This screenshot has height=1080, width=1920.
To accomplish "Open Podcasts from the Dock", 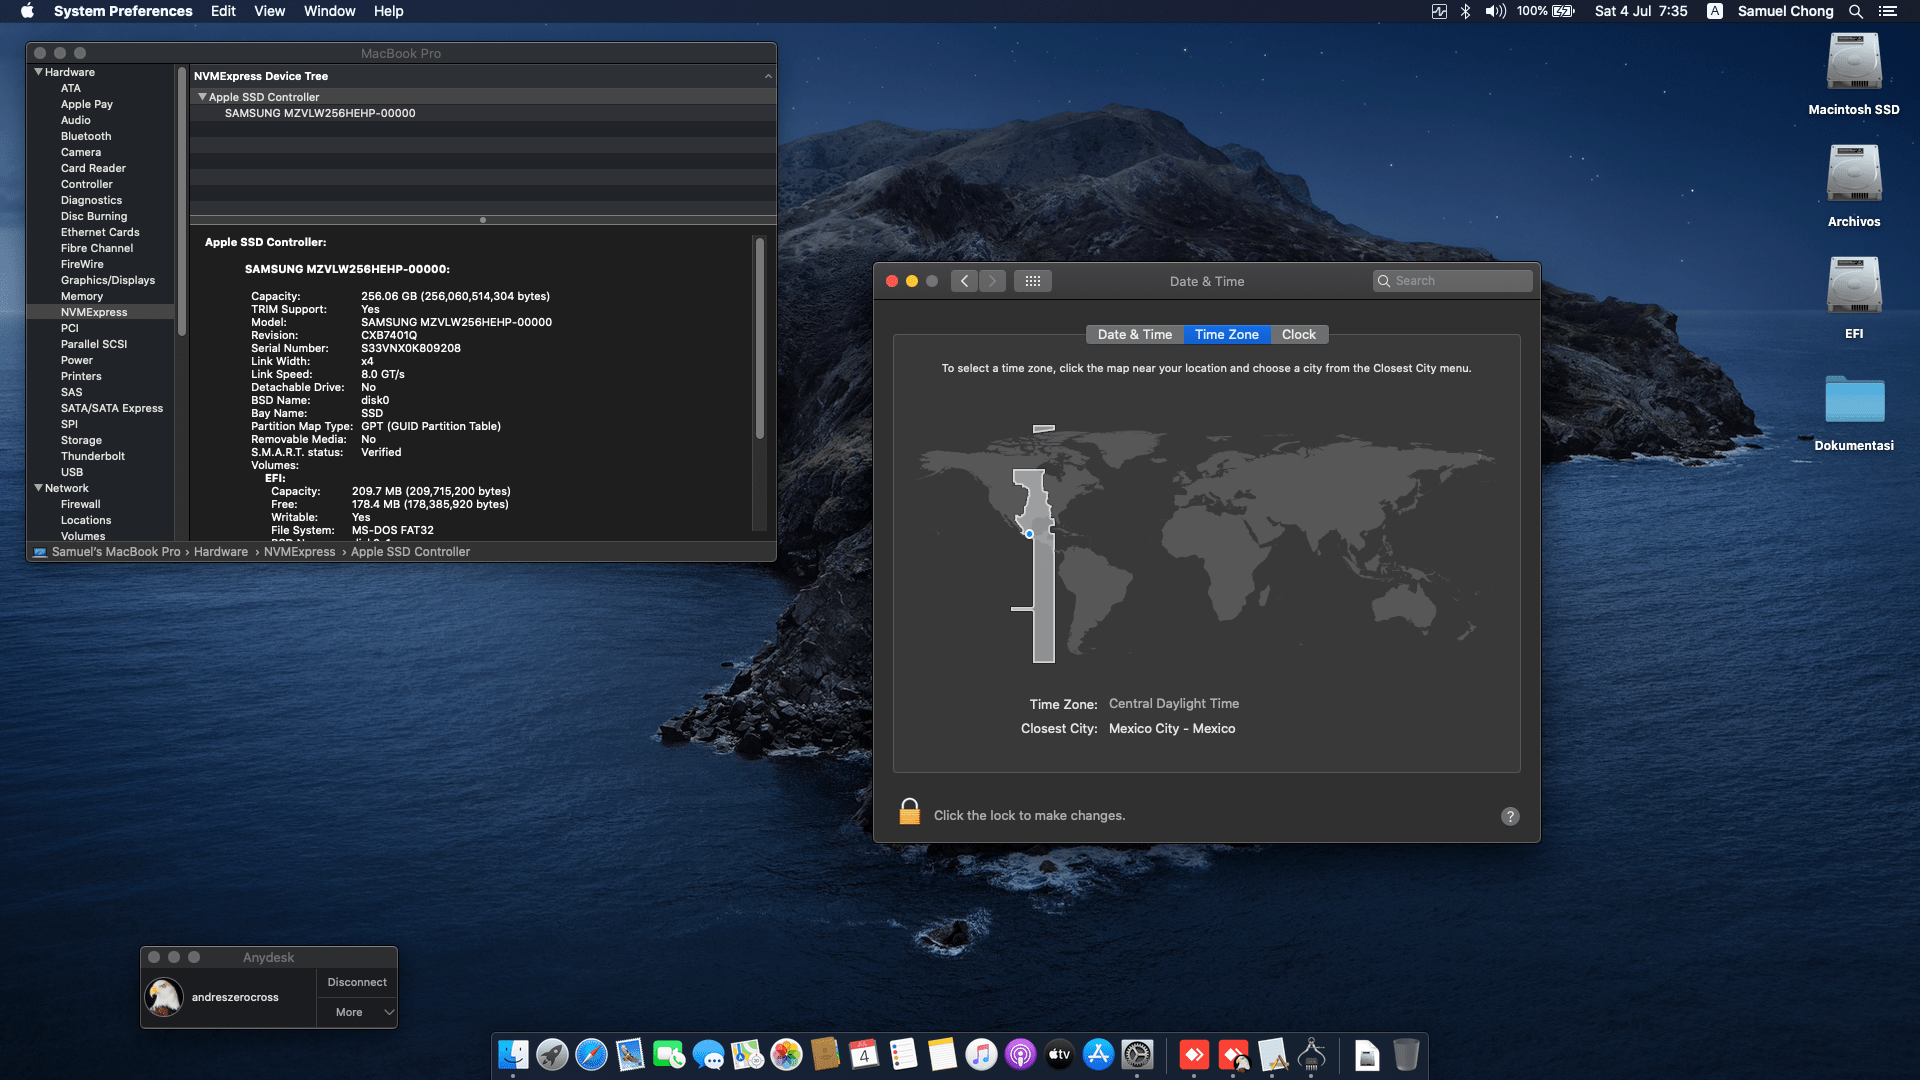I will point(1020,1054).
